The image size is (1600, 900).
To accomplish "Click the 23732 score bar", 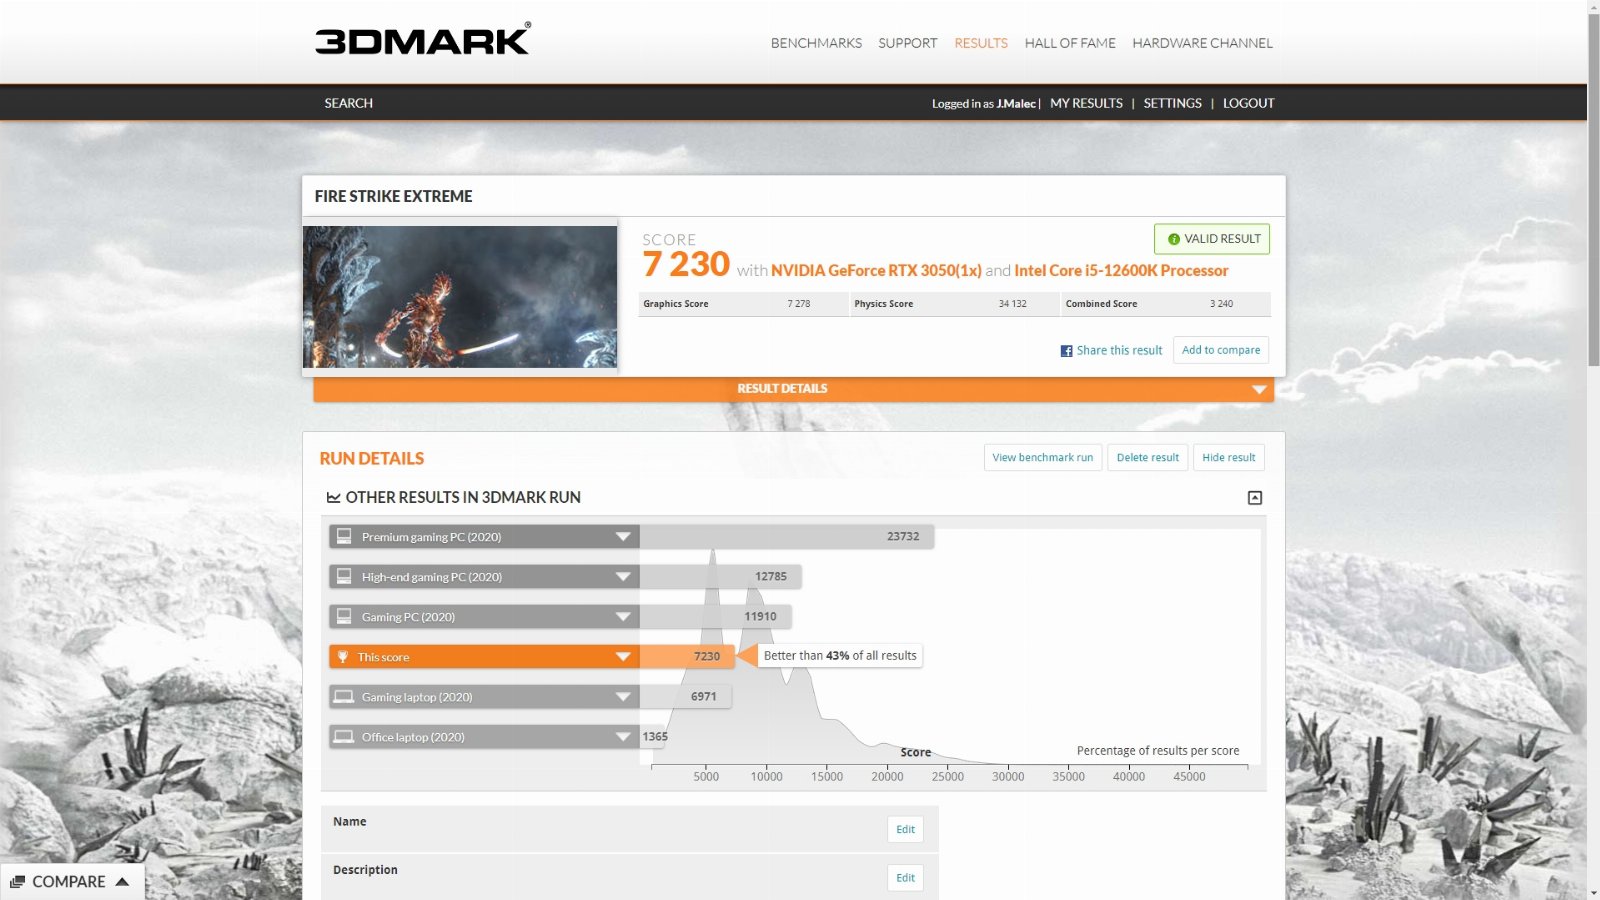I will (786, 536).
